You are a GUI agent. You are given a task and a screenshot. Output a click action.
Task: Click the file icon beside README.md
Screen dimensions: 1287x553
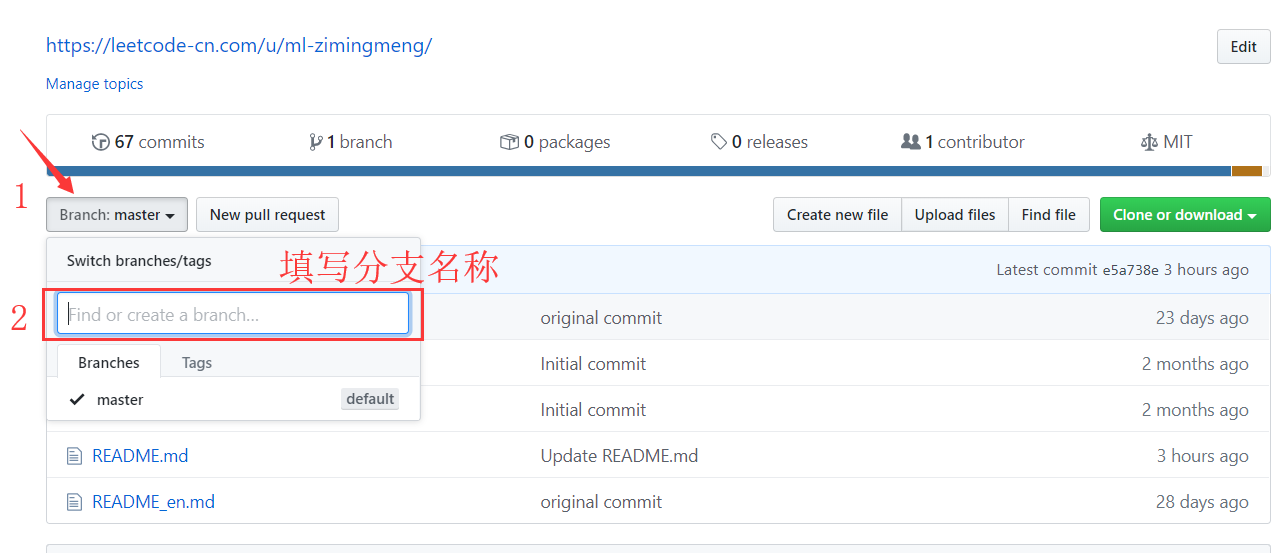[73, 456]
